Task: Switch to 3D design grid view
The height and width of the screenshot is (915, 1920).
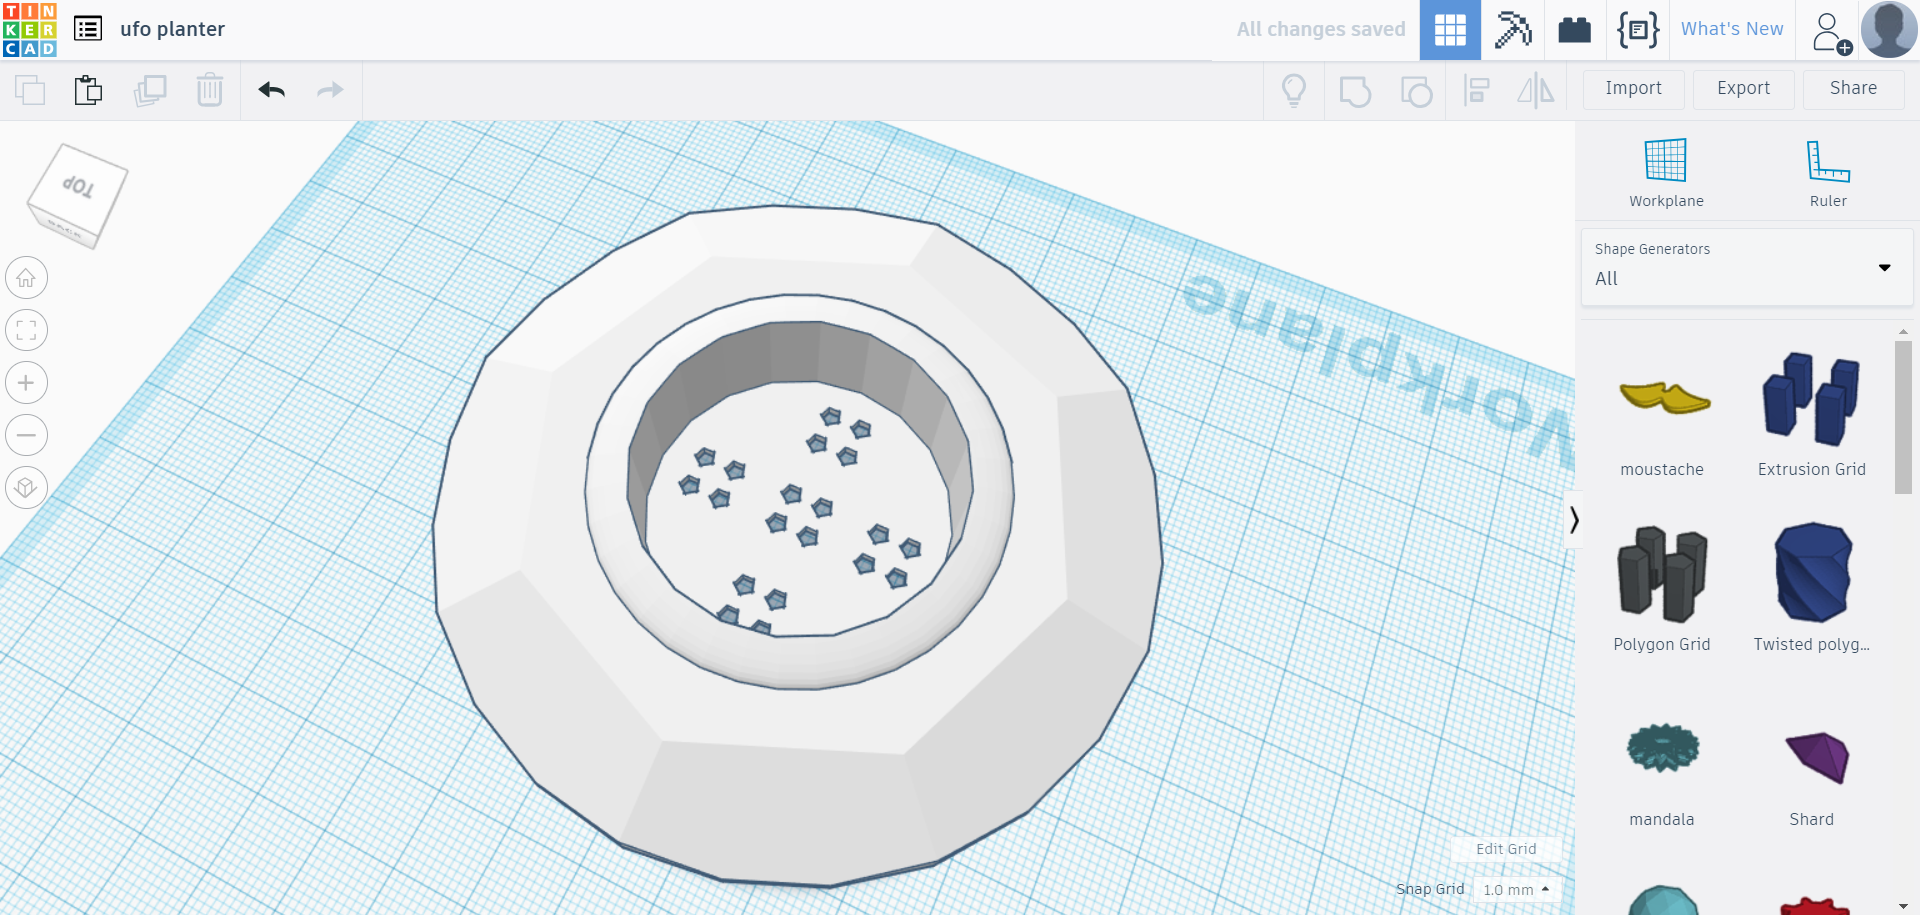Action: point(1450,30)
